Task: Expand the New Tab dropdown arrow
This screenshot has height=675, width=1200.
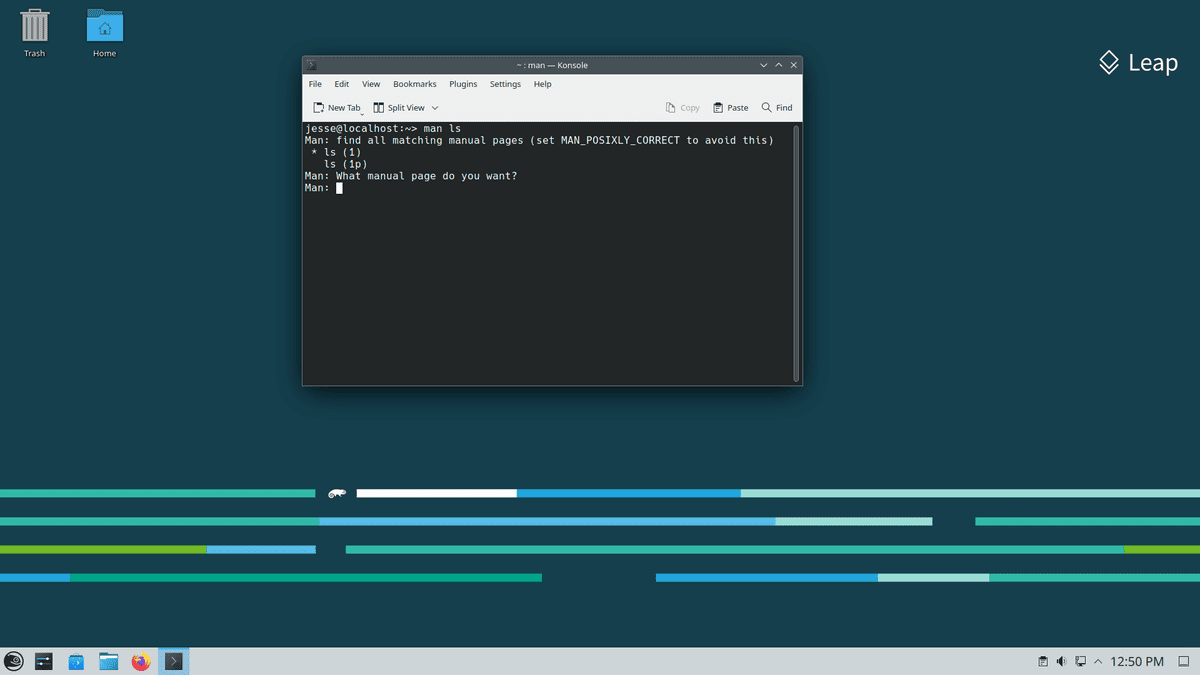Action: coord(364,111)
